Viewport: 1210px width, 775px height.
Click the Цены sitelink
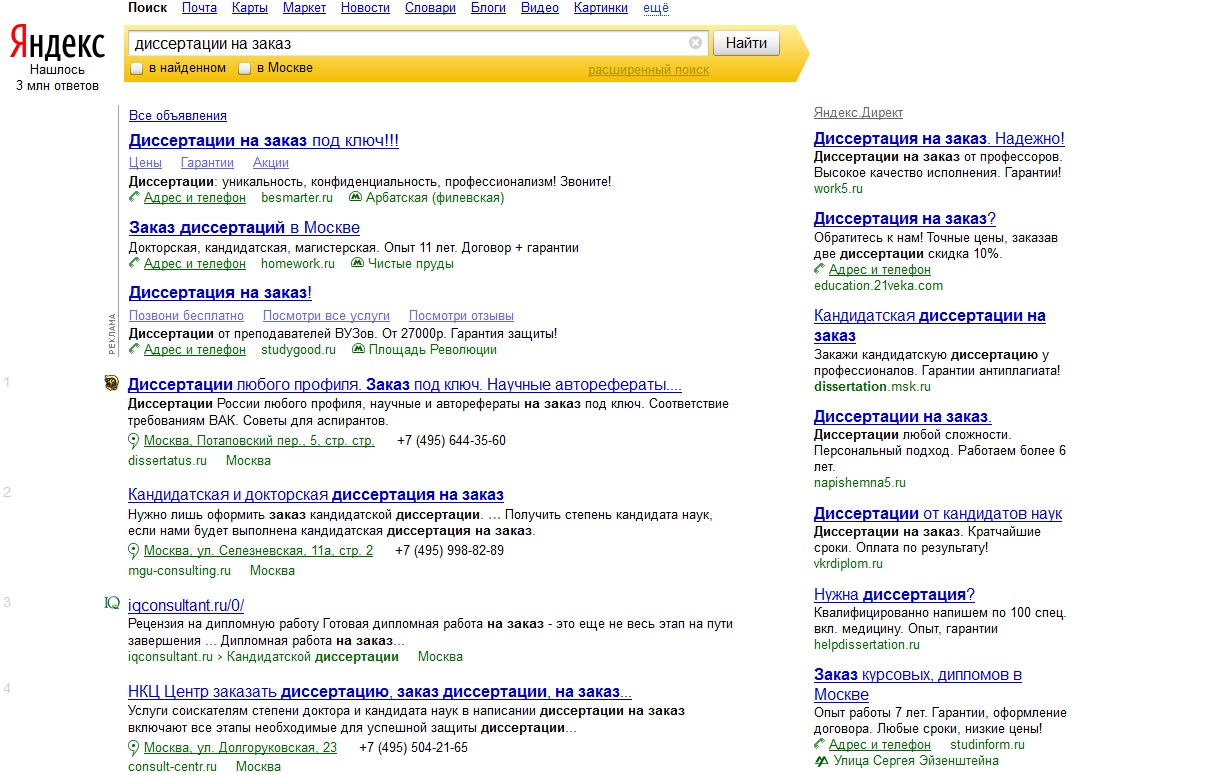point(145,162)
